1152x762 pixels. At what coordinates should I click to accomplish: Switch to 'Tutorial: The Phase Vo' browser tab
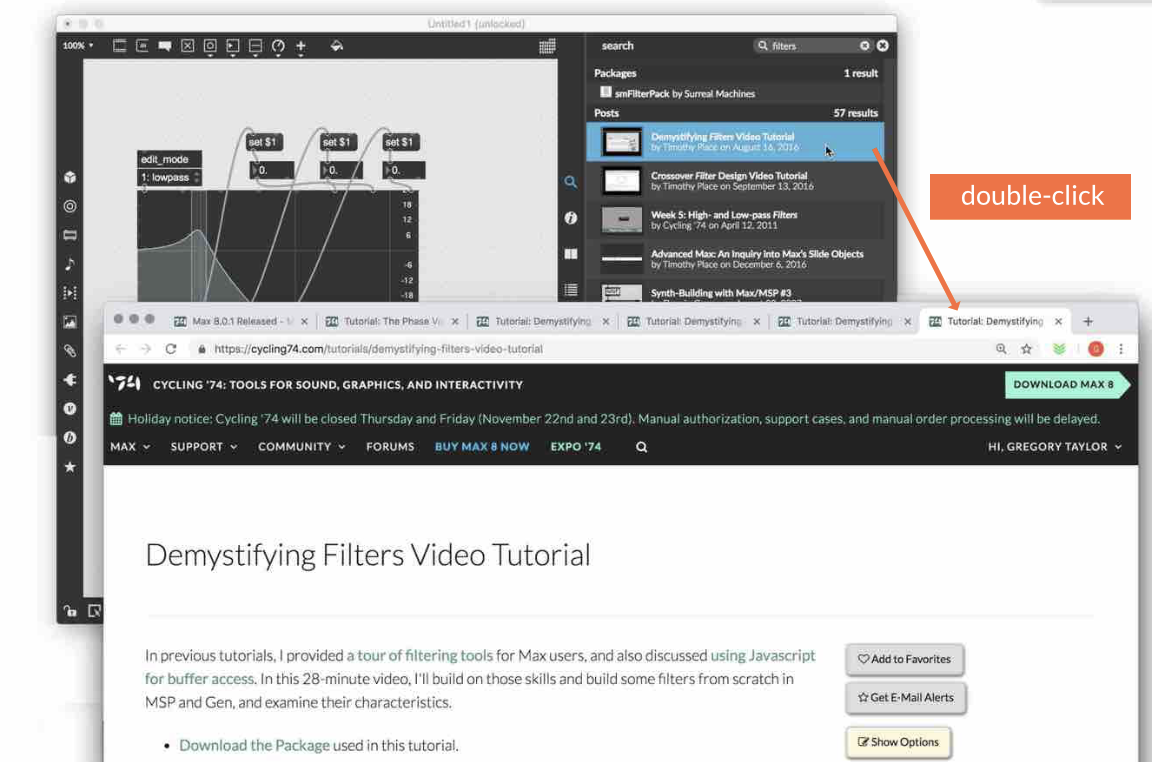[x=392, y=321]
